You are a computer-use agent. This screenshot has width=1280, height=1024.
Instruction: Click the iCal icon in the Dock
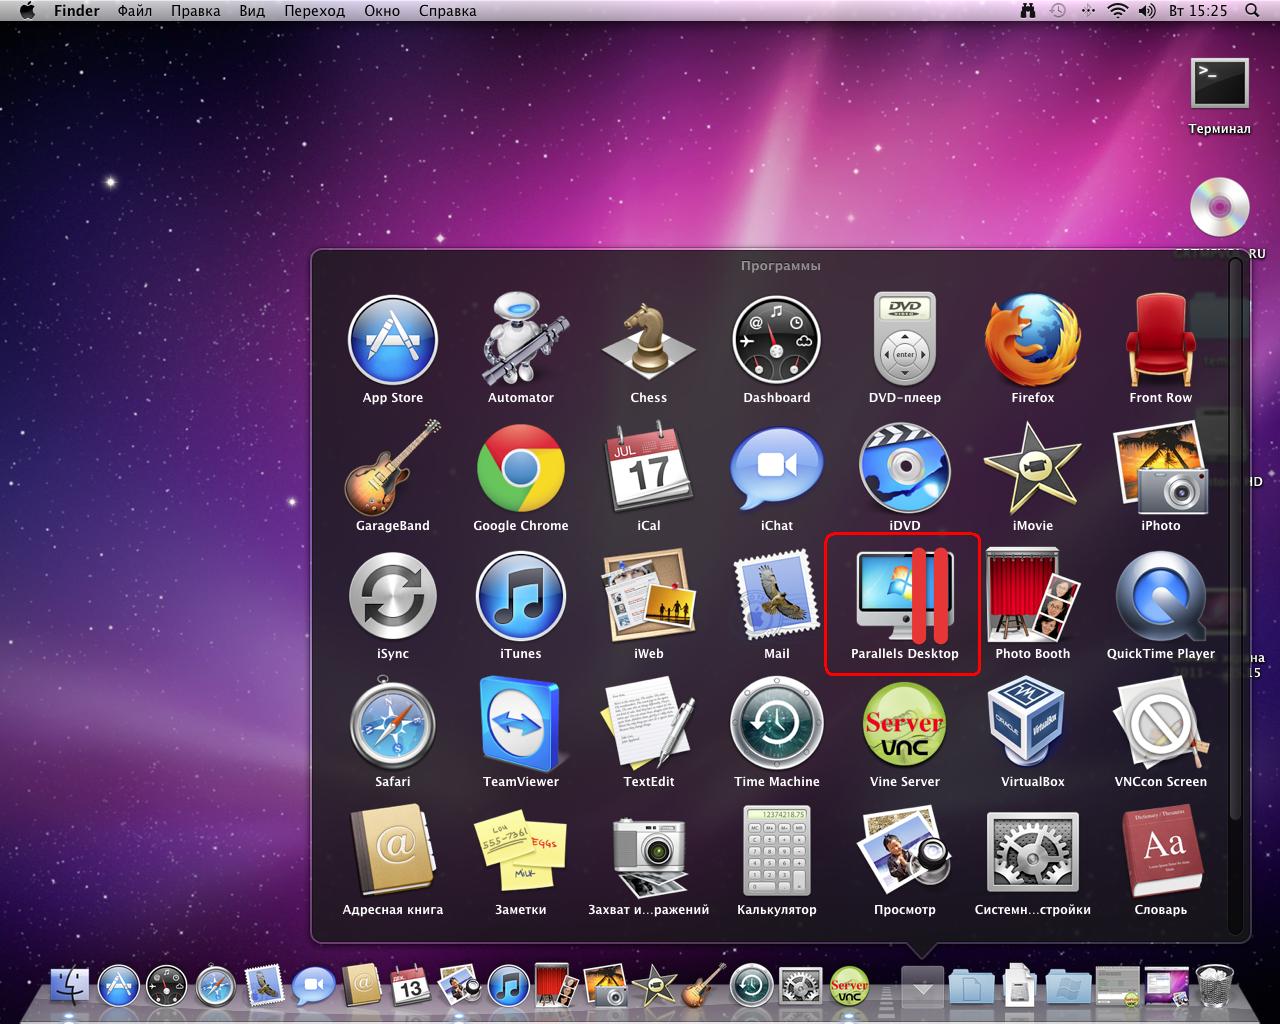(410, 987)
